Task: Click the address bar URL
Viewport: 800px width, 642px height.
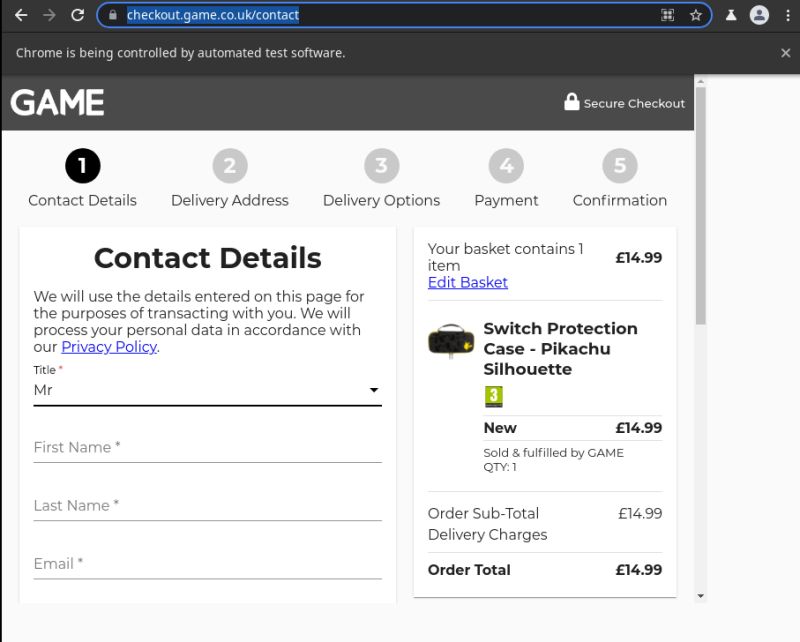Action: tap(213, 15)
